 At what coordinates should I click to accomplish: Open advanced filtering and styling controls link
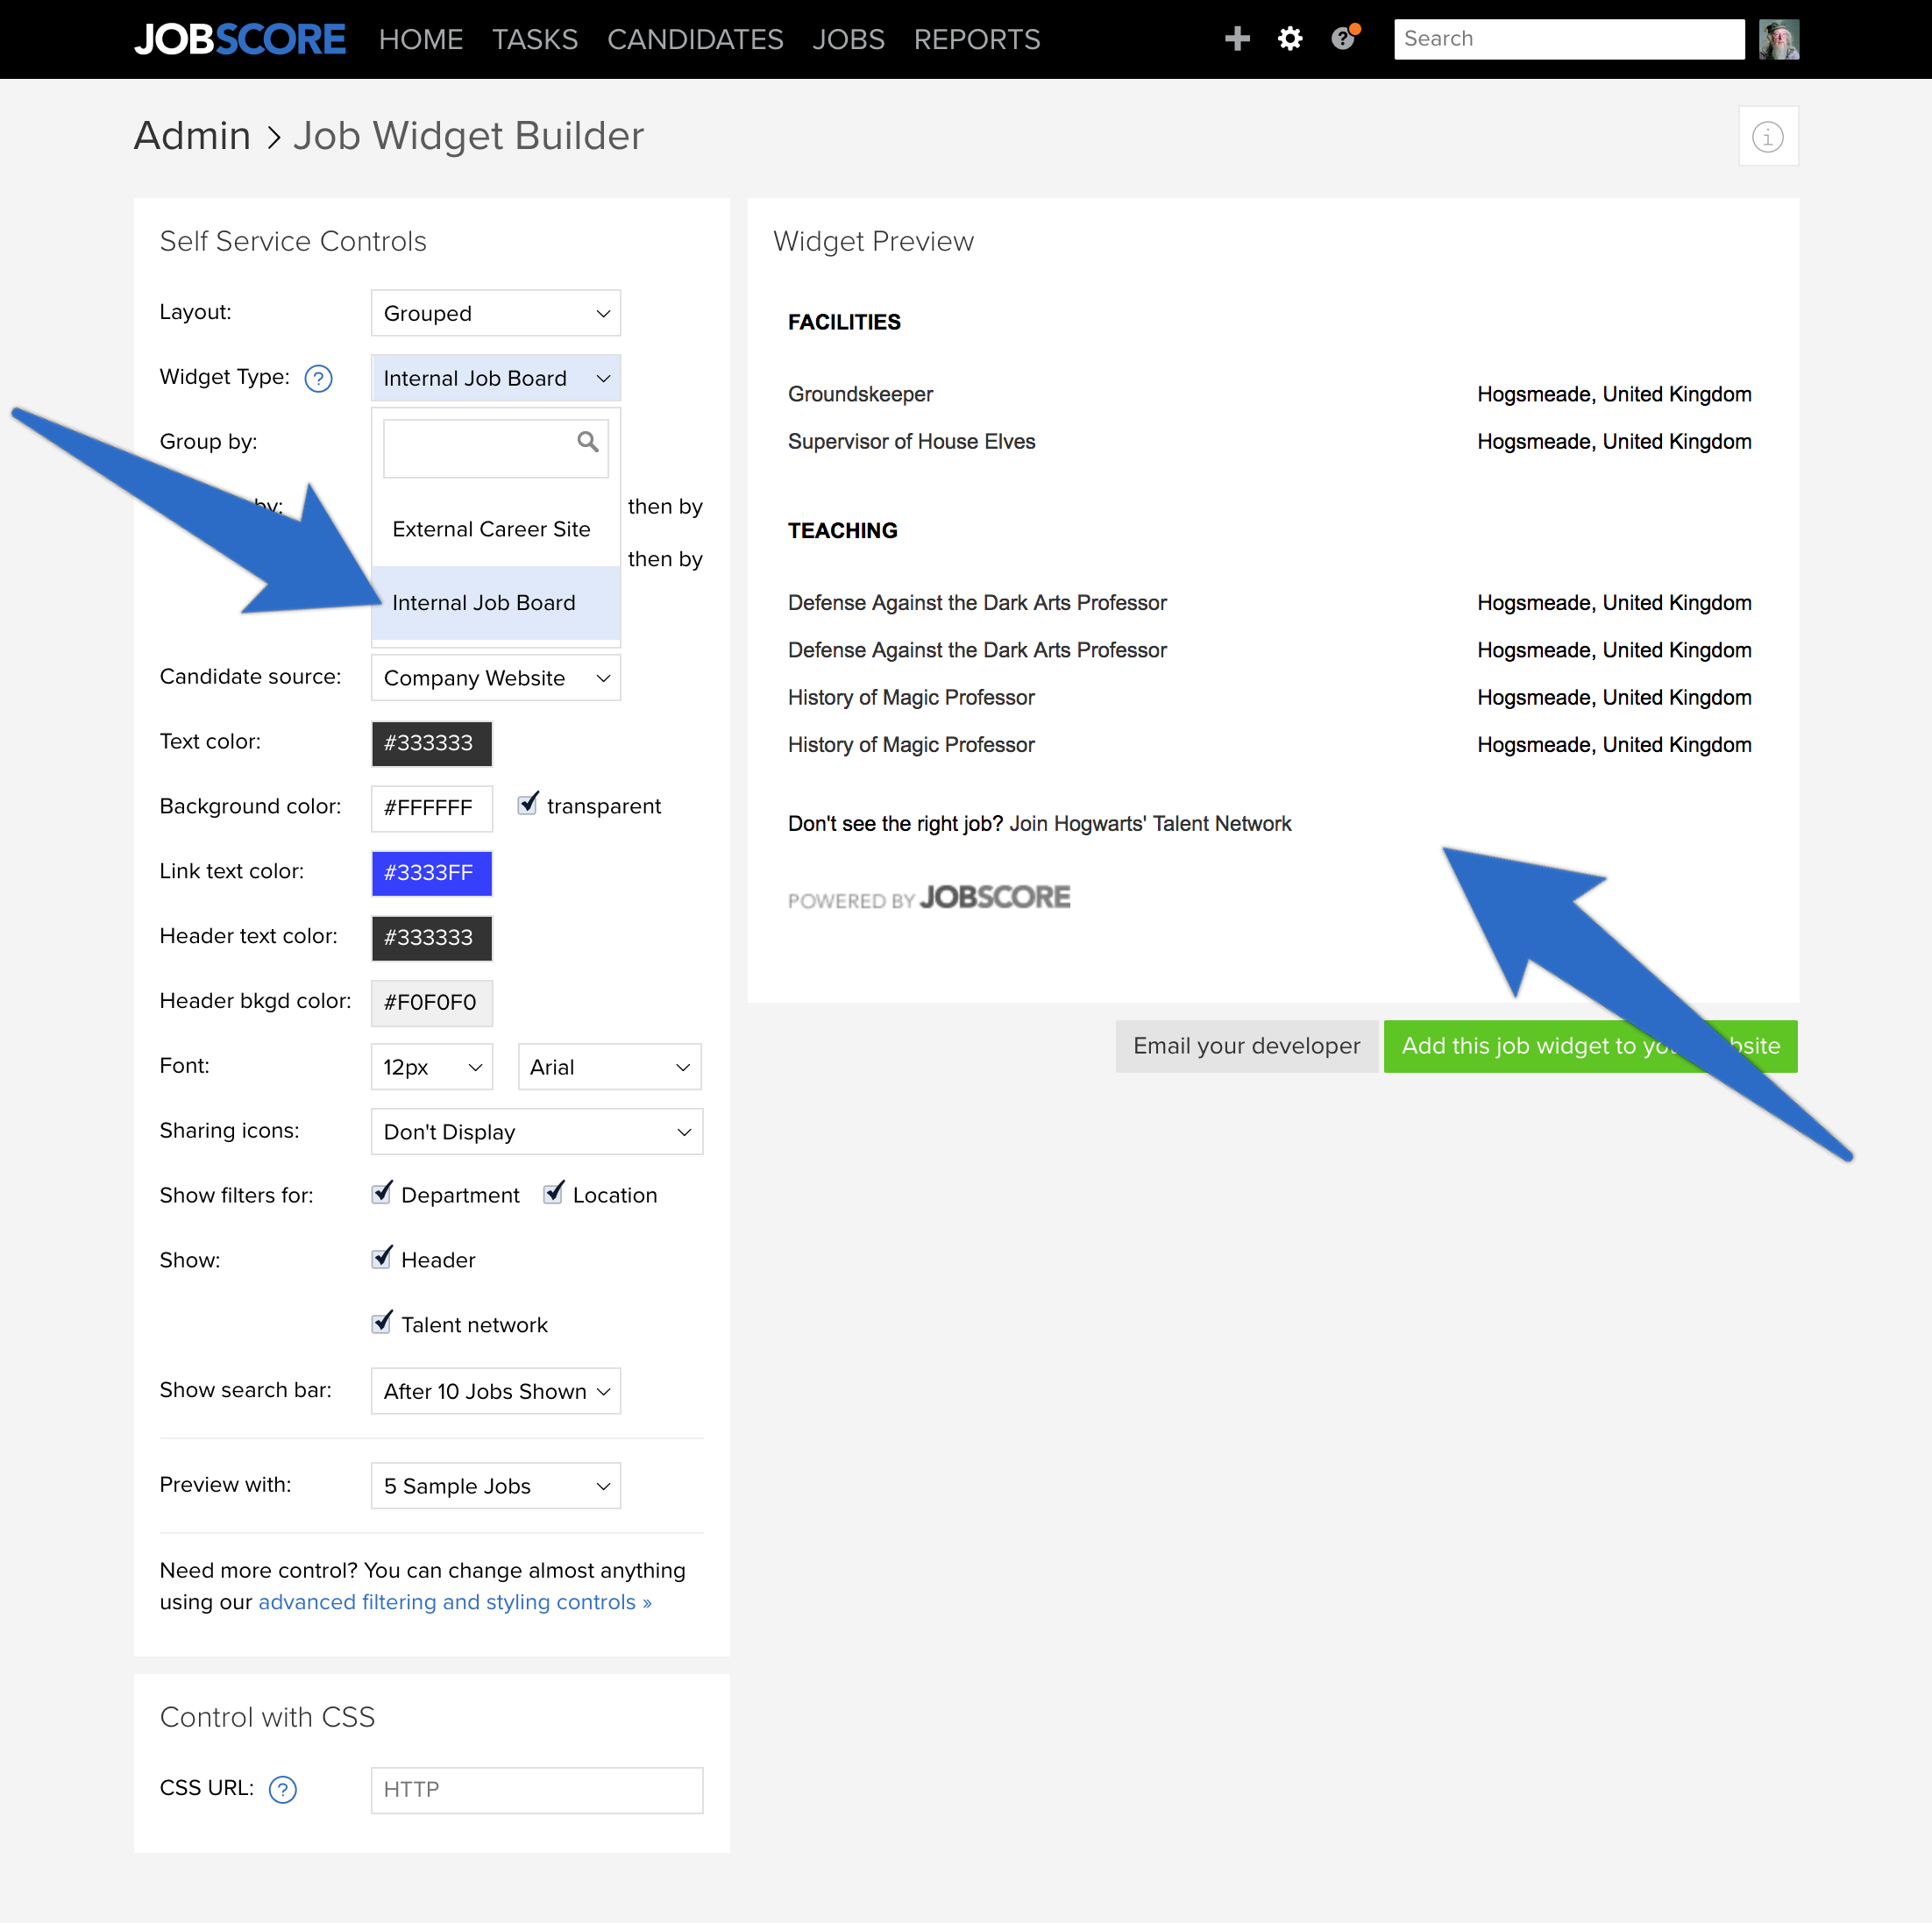click(455, 1602)
